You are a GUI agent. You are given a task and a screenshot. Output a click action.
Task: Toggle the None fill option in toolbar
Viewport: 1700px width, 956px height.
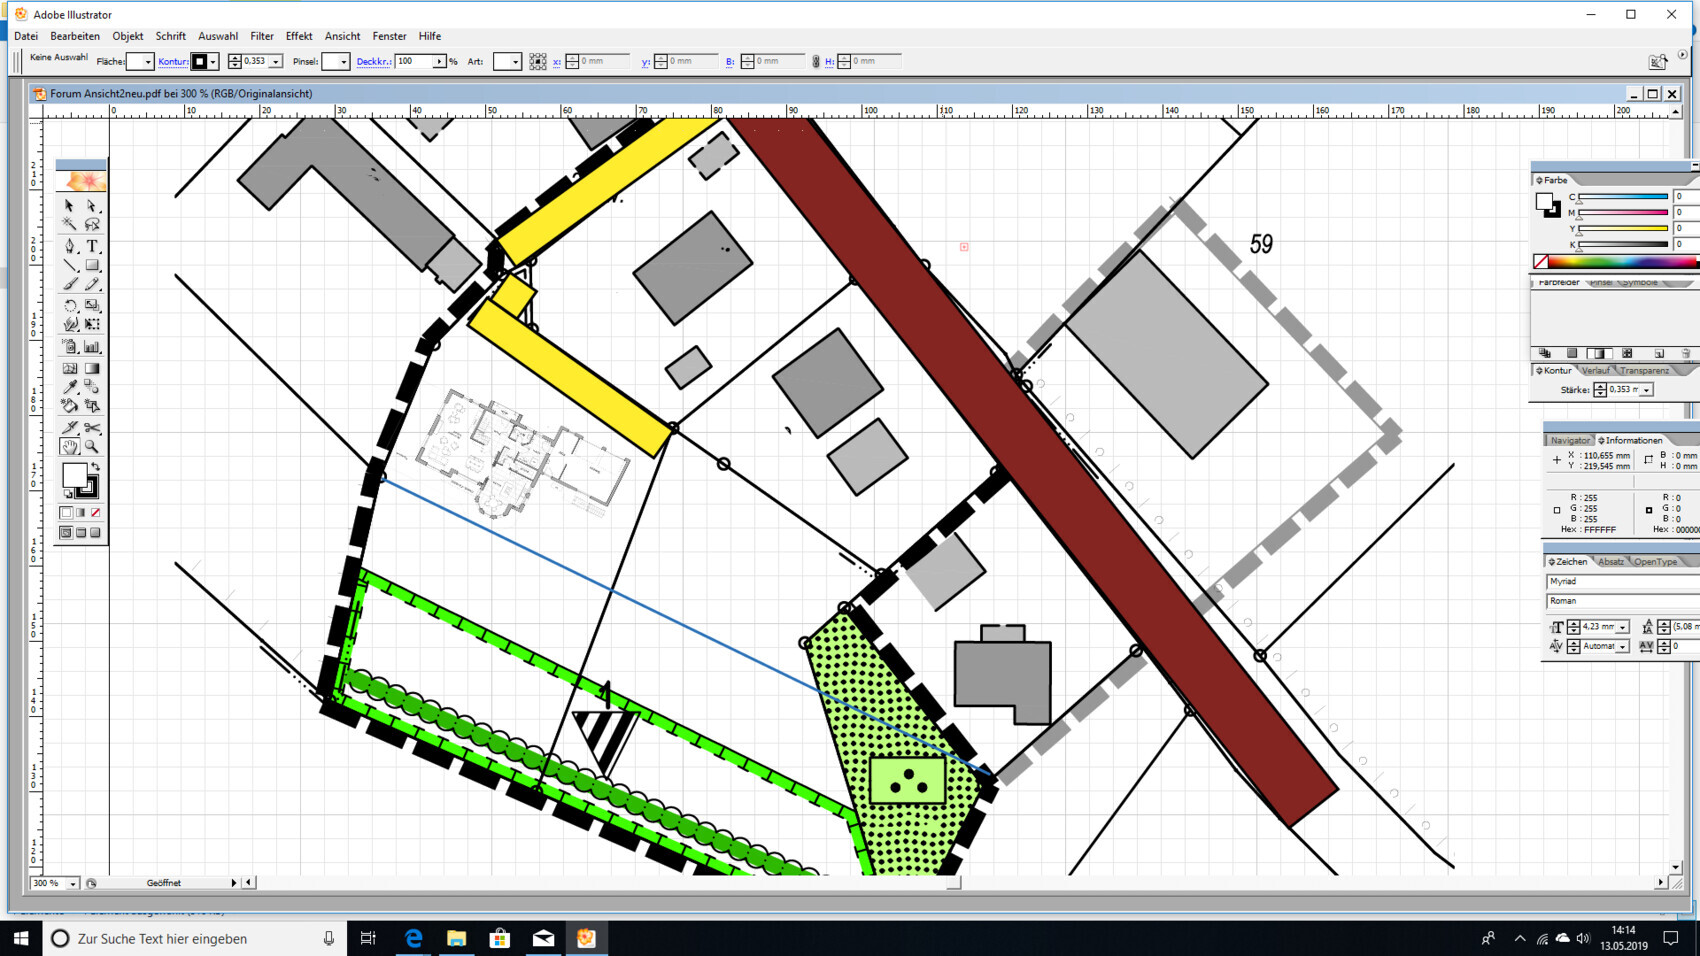[95, 511]
